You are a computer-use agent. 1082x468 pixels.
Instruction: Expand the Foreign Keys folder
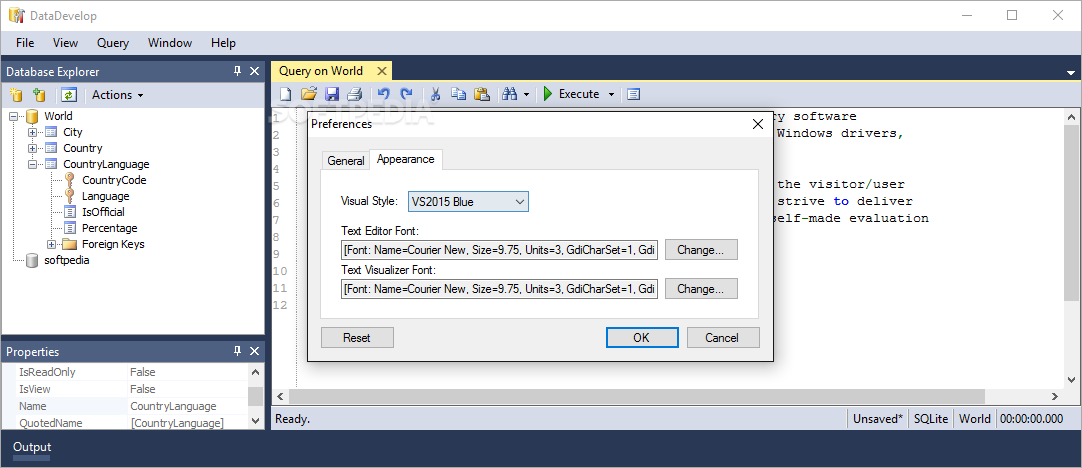51,244
